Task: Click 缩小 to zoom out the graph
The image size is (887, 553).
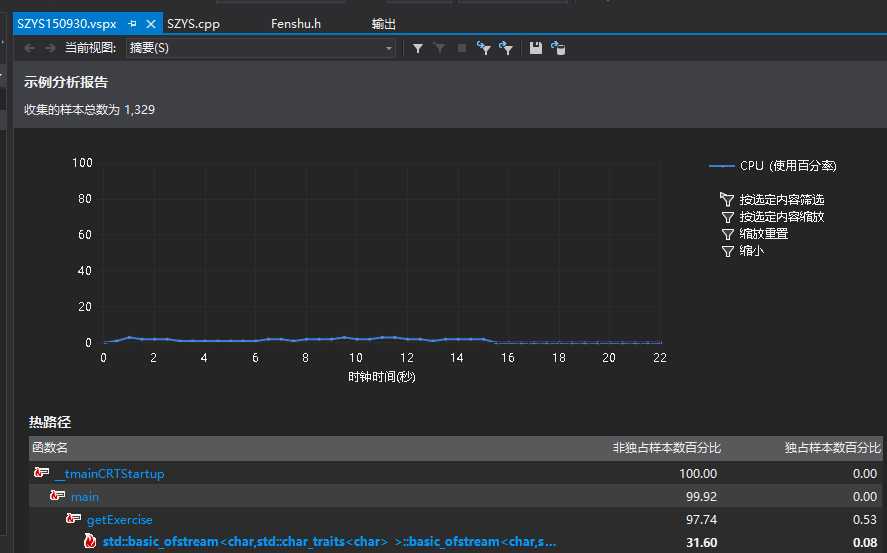Action: click(751, 251)
